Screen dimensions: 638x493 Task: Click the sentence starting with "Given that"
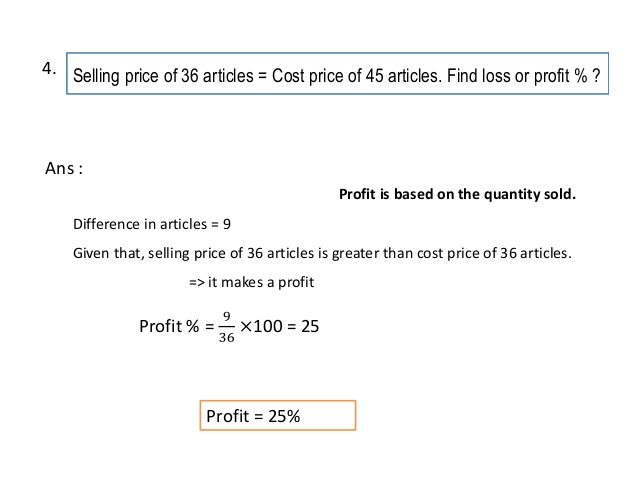tap(322, 253)
